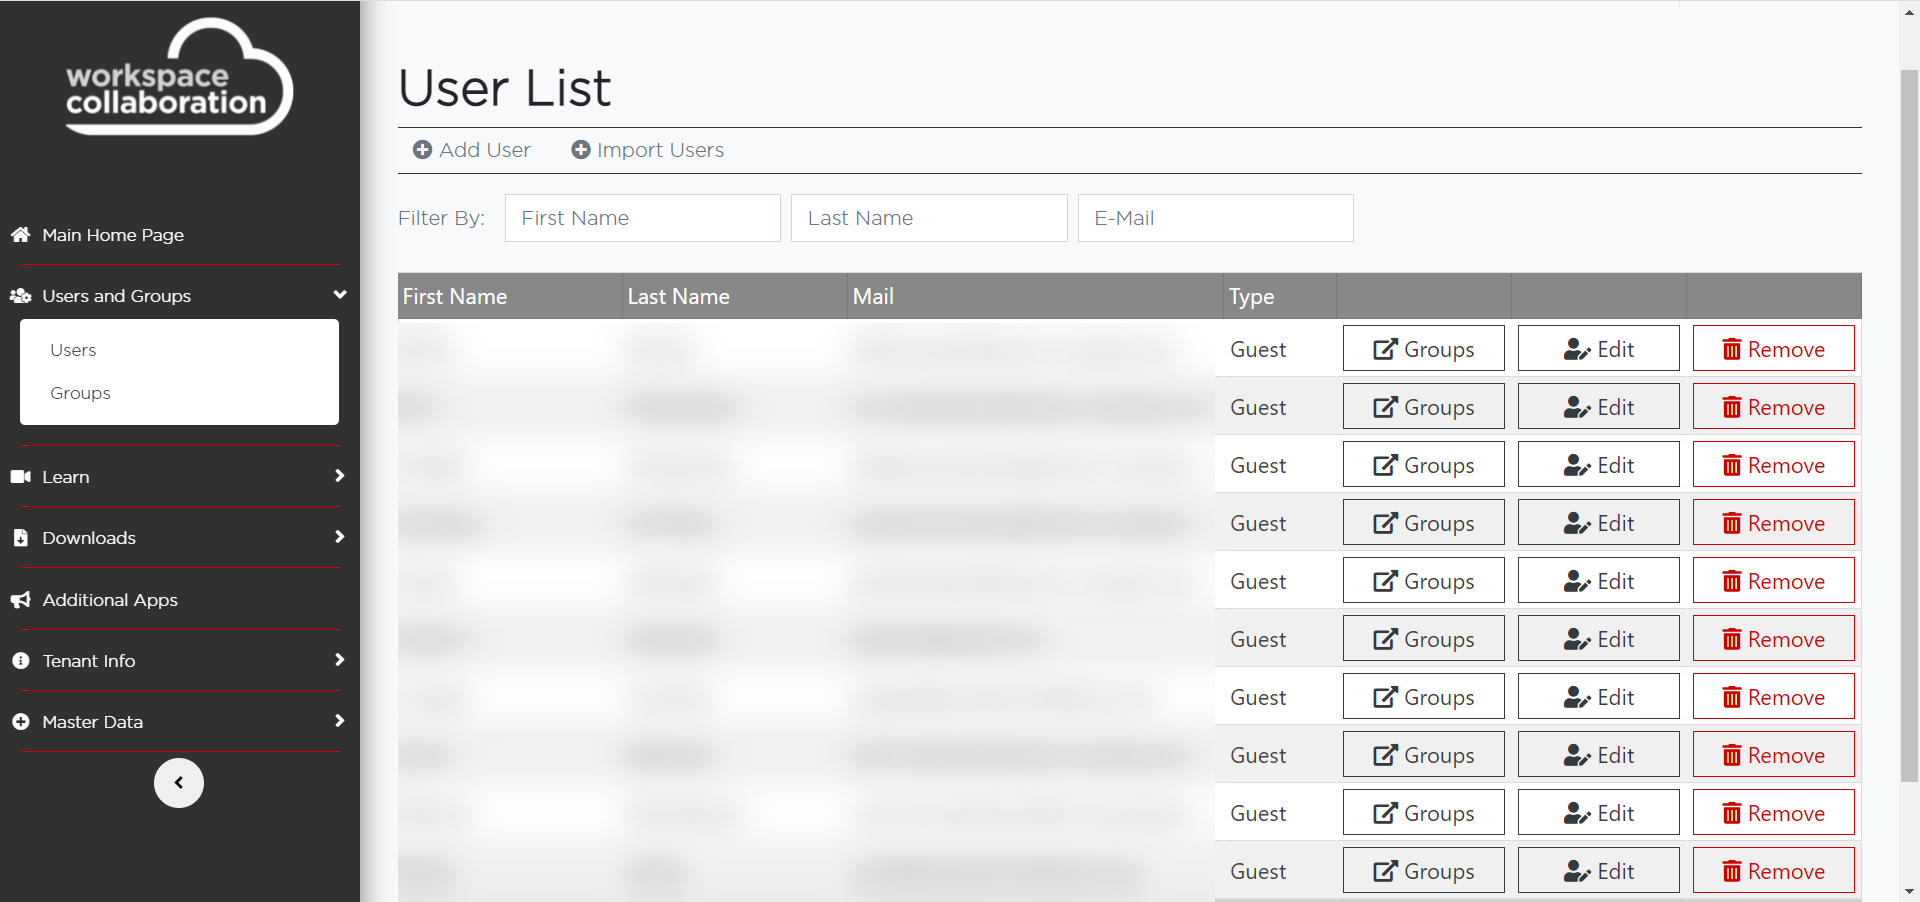Open the Users submenu item
This screenshot has width=1920, height=902.
click(x=73, y=350)
